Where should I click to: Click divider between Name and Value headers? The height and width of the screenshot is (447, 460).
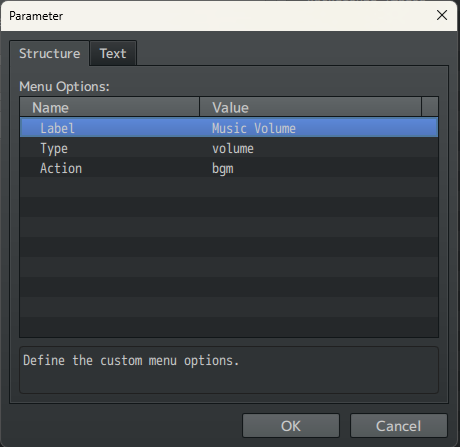pos(199,107)
